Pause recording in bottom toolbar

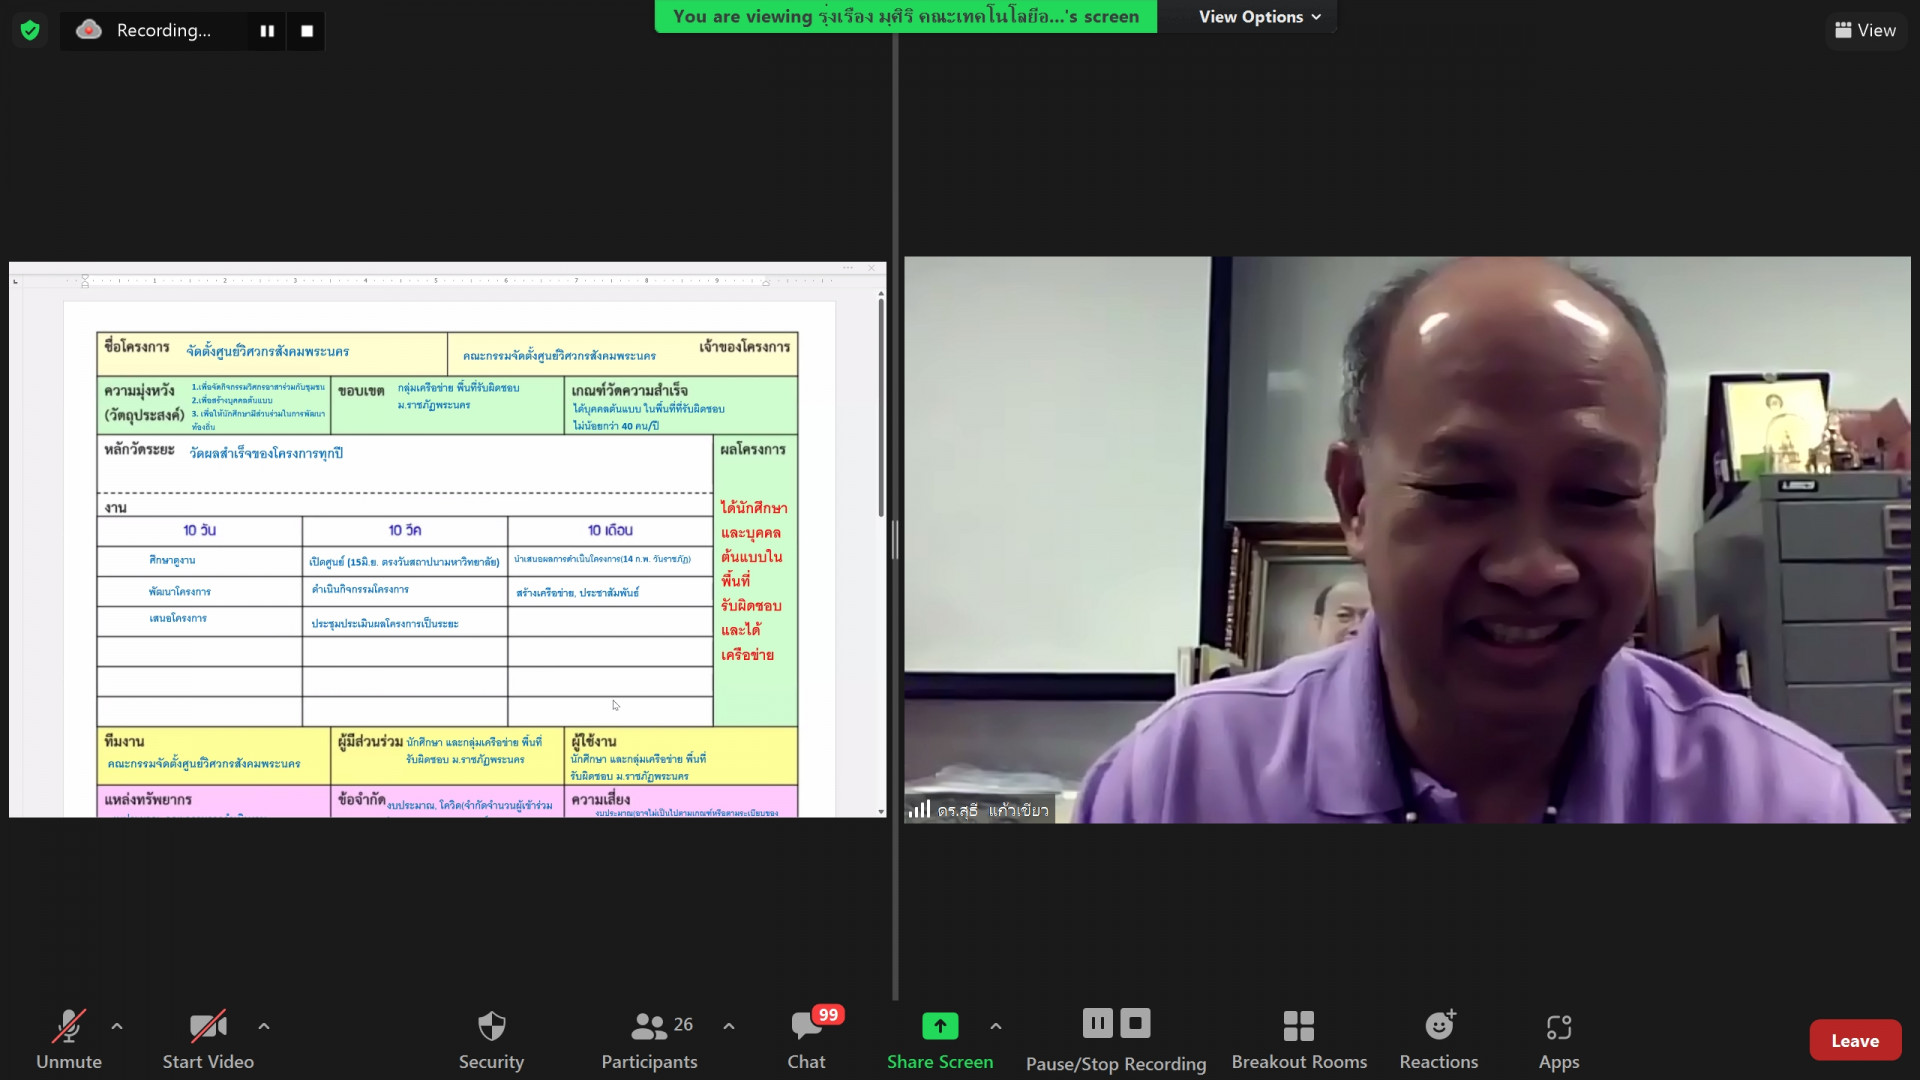[1097, 1023]
